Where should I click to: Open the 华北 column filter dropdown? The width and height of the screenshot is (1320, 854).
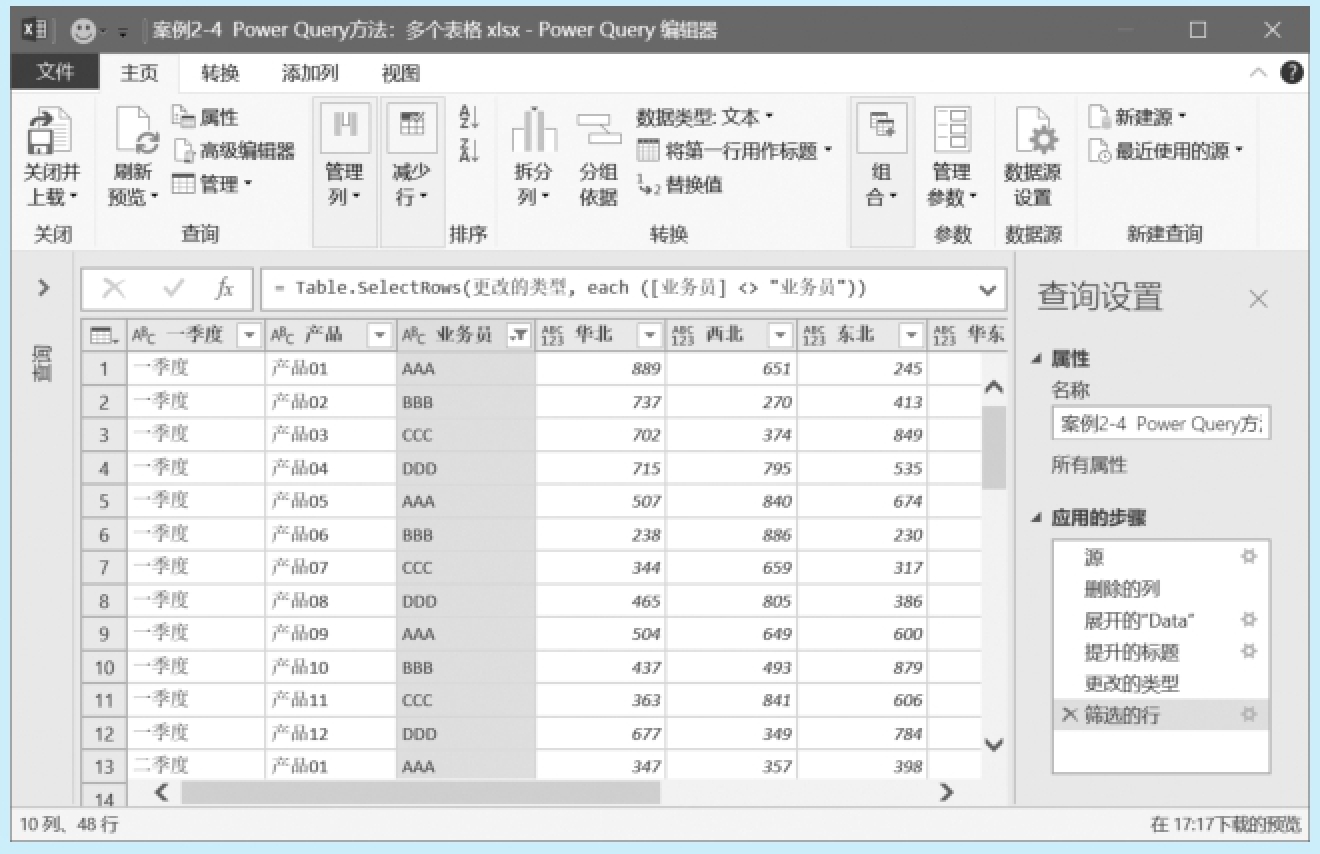coord(650,336)
